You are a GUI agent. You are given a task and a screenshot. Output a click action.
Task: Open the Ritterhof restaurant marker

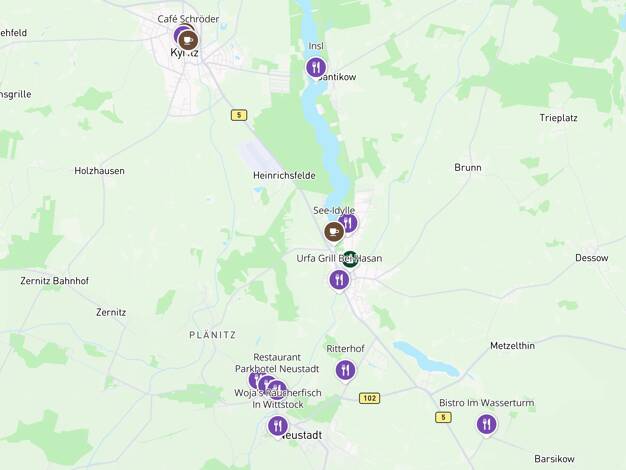click(345, 370)
